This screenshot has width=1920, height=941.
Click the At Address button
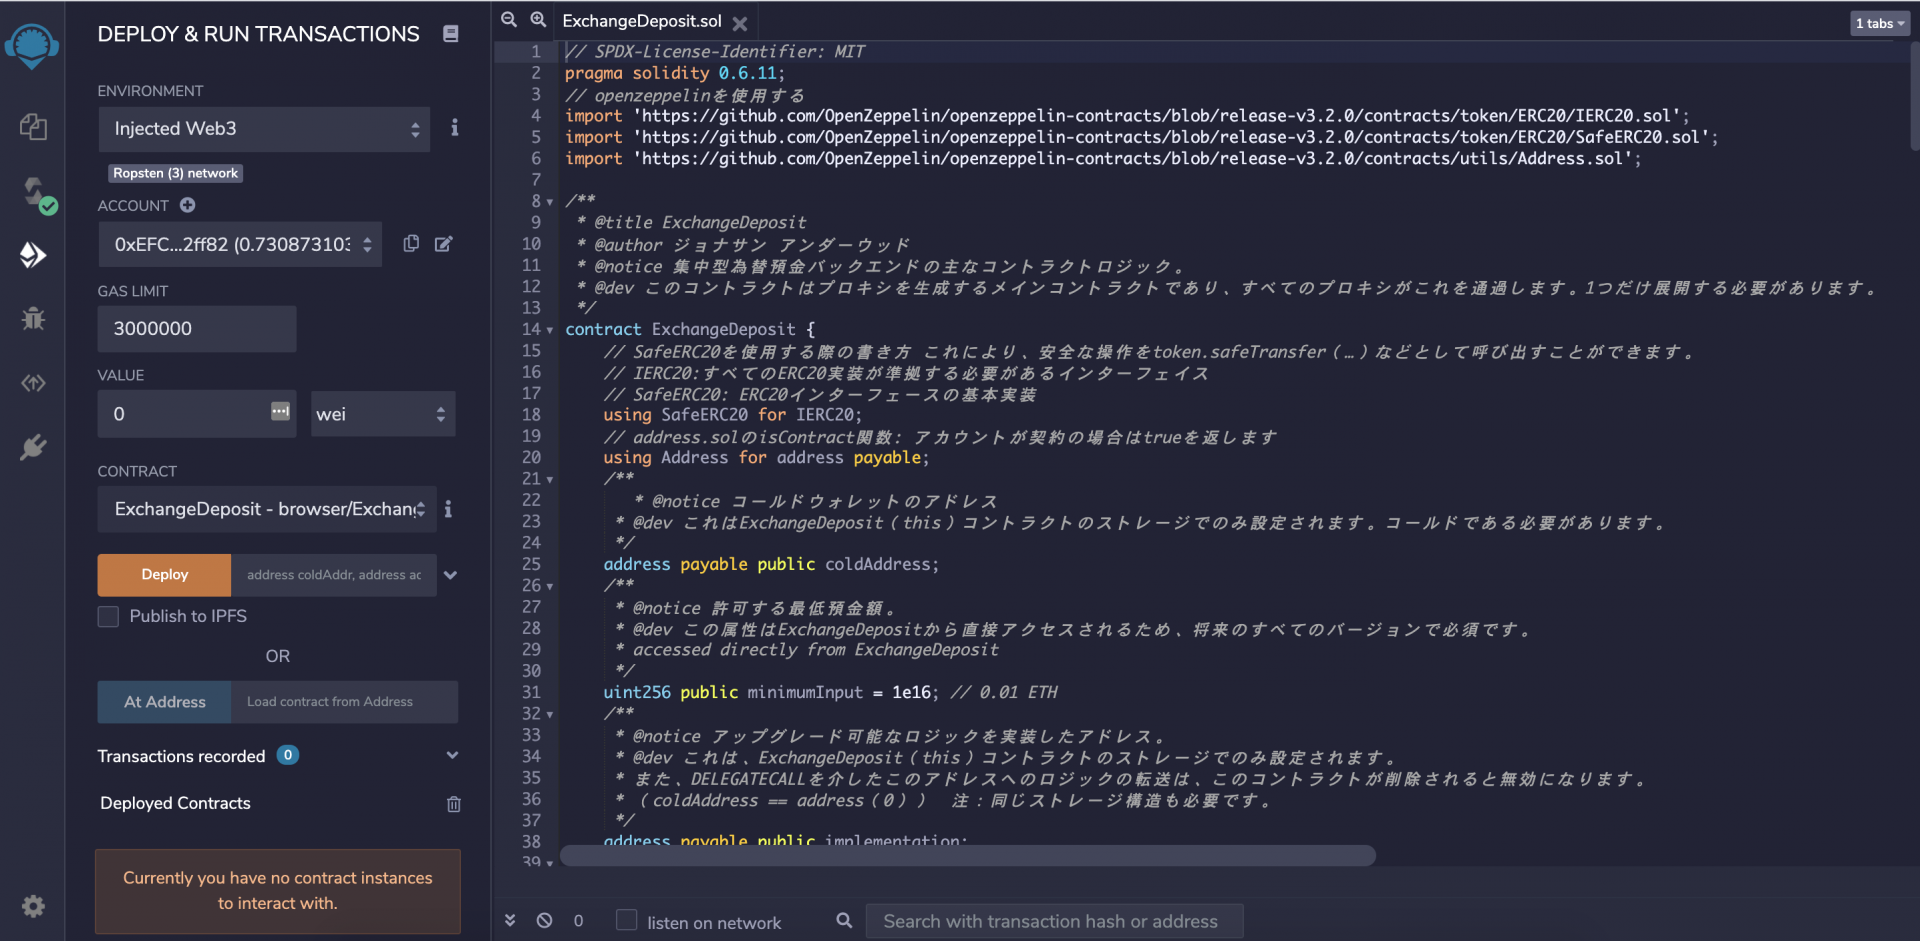(164, 702)
